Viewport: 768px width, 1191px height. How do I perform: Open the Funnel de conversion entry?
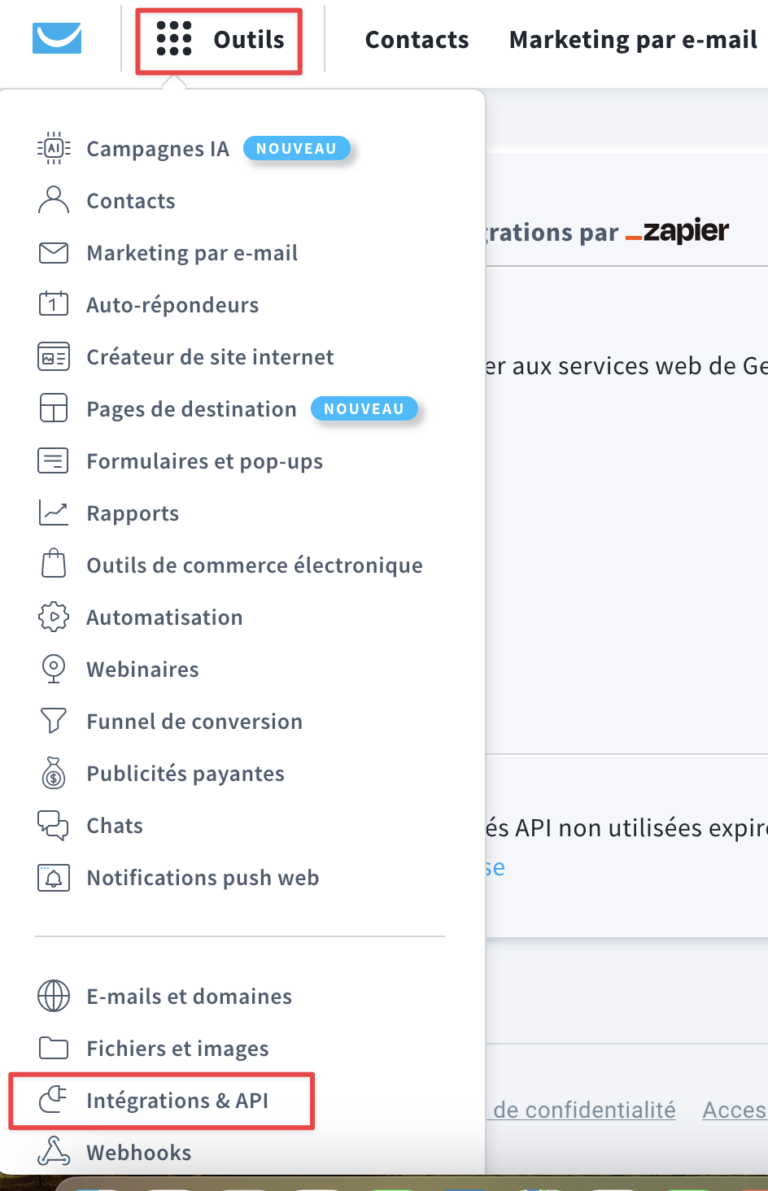195,721
